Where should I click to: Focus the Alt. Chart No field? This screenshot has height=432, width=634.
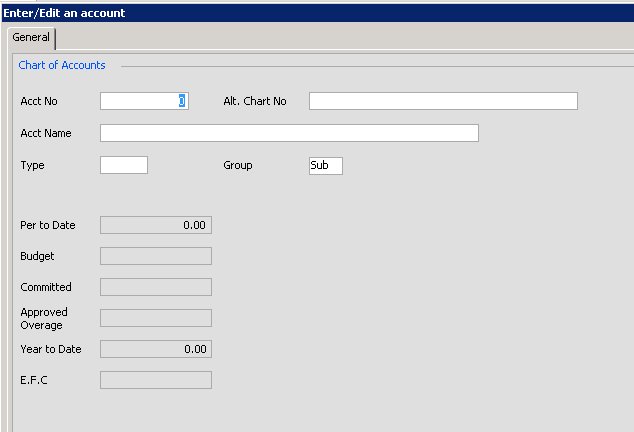443,101
